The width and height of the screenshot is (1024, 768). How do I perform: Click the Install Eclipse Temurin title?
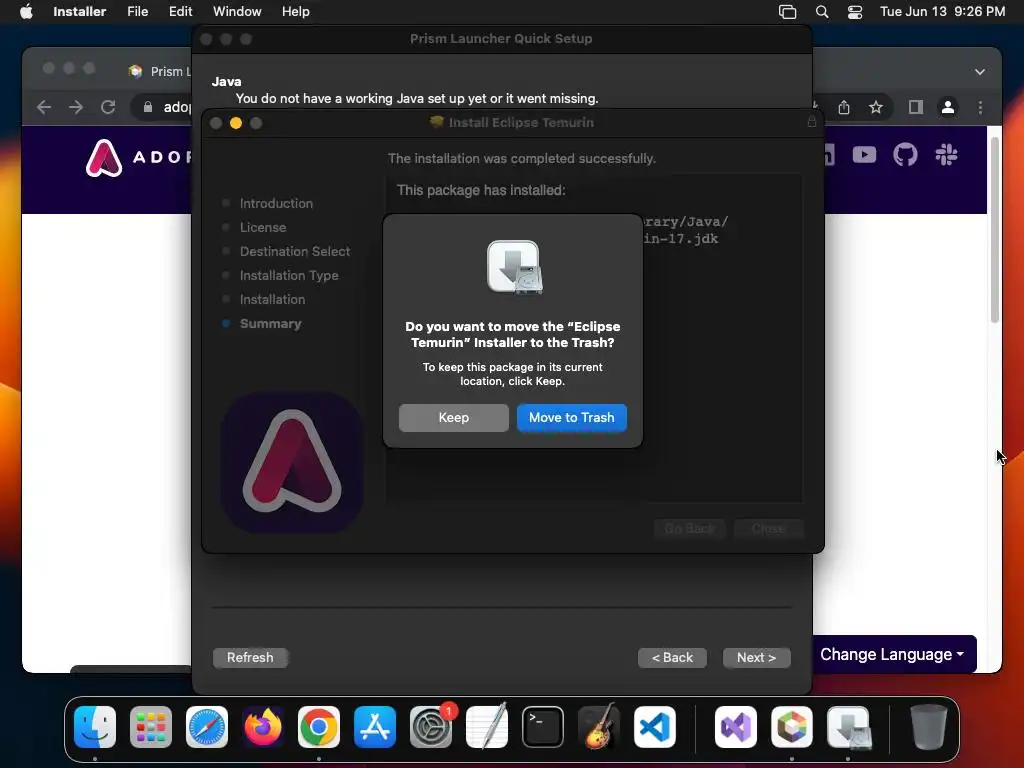[x=520, y=122]
